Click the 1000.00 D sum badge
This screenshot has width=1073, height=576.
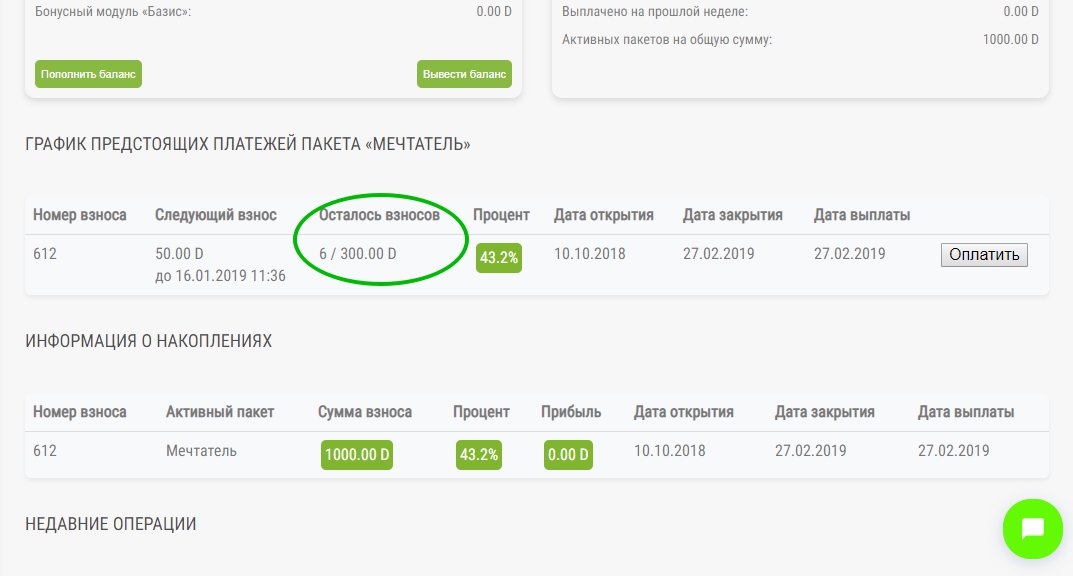point(357,455)
